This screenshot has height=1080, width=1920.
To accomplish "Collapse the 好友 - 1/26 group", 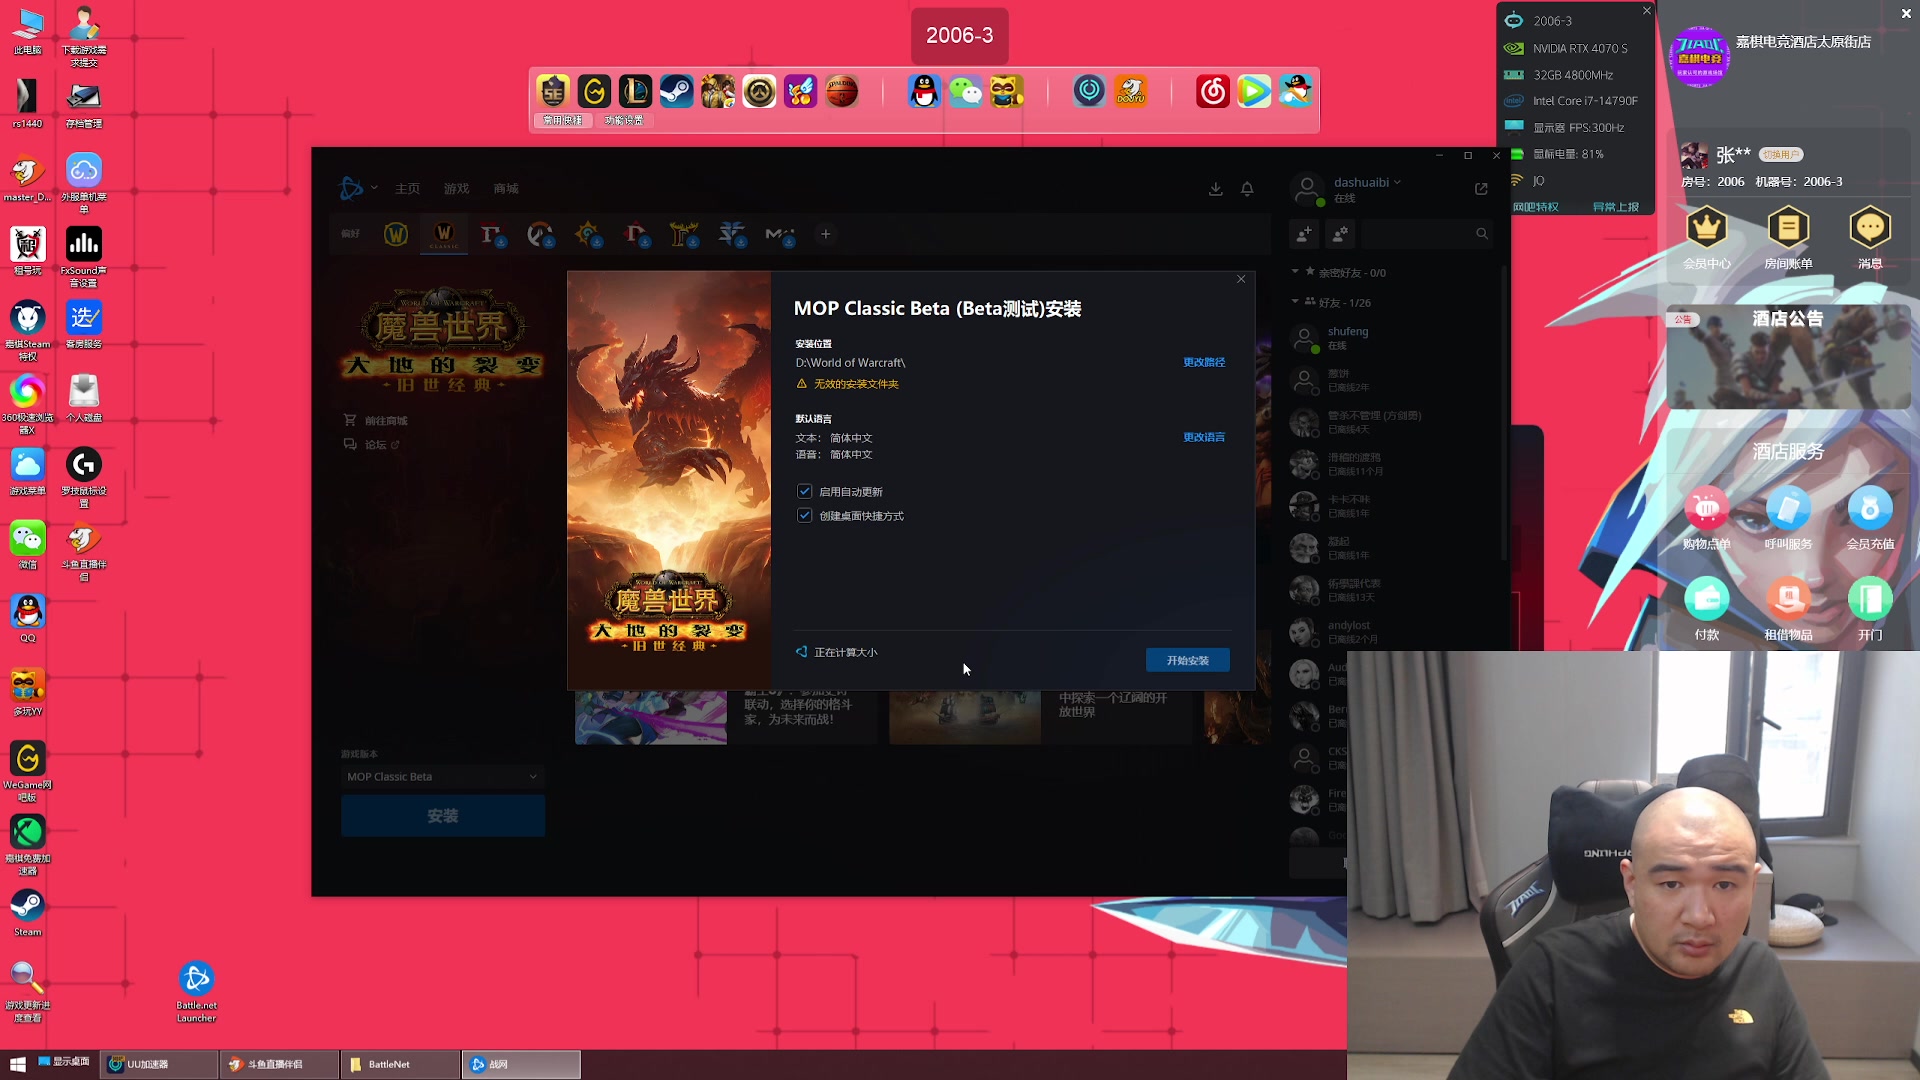I will 1331,302.
